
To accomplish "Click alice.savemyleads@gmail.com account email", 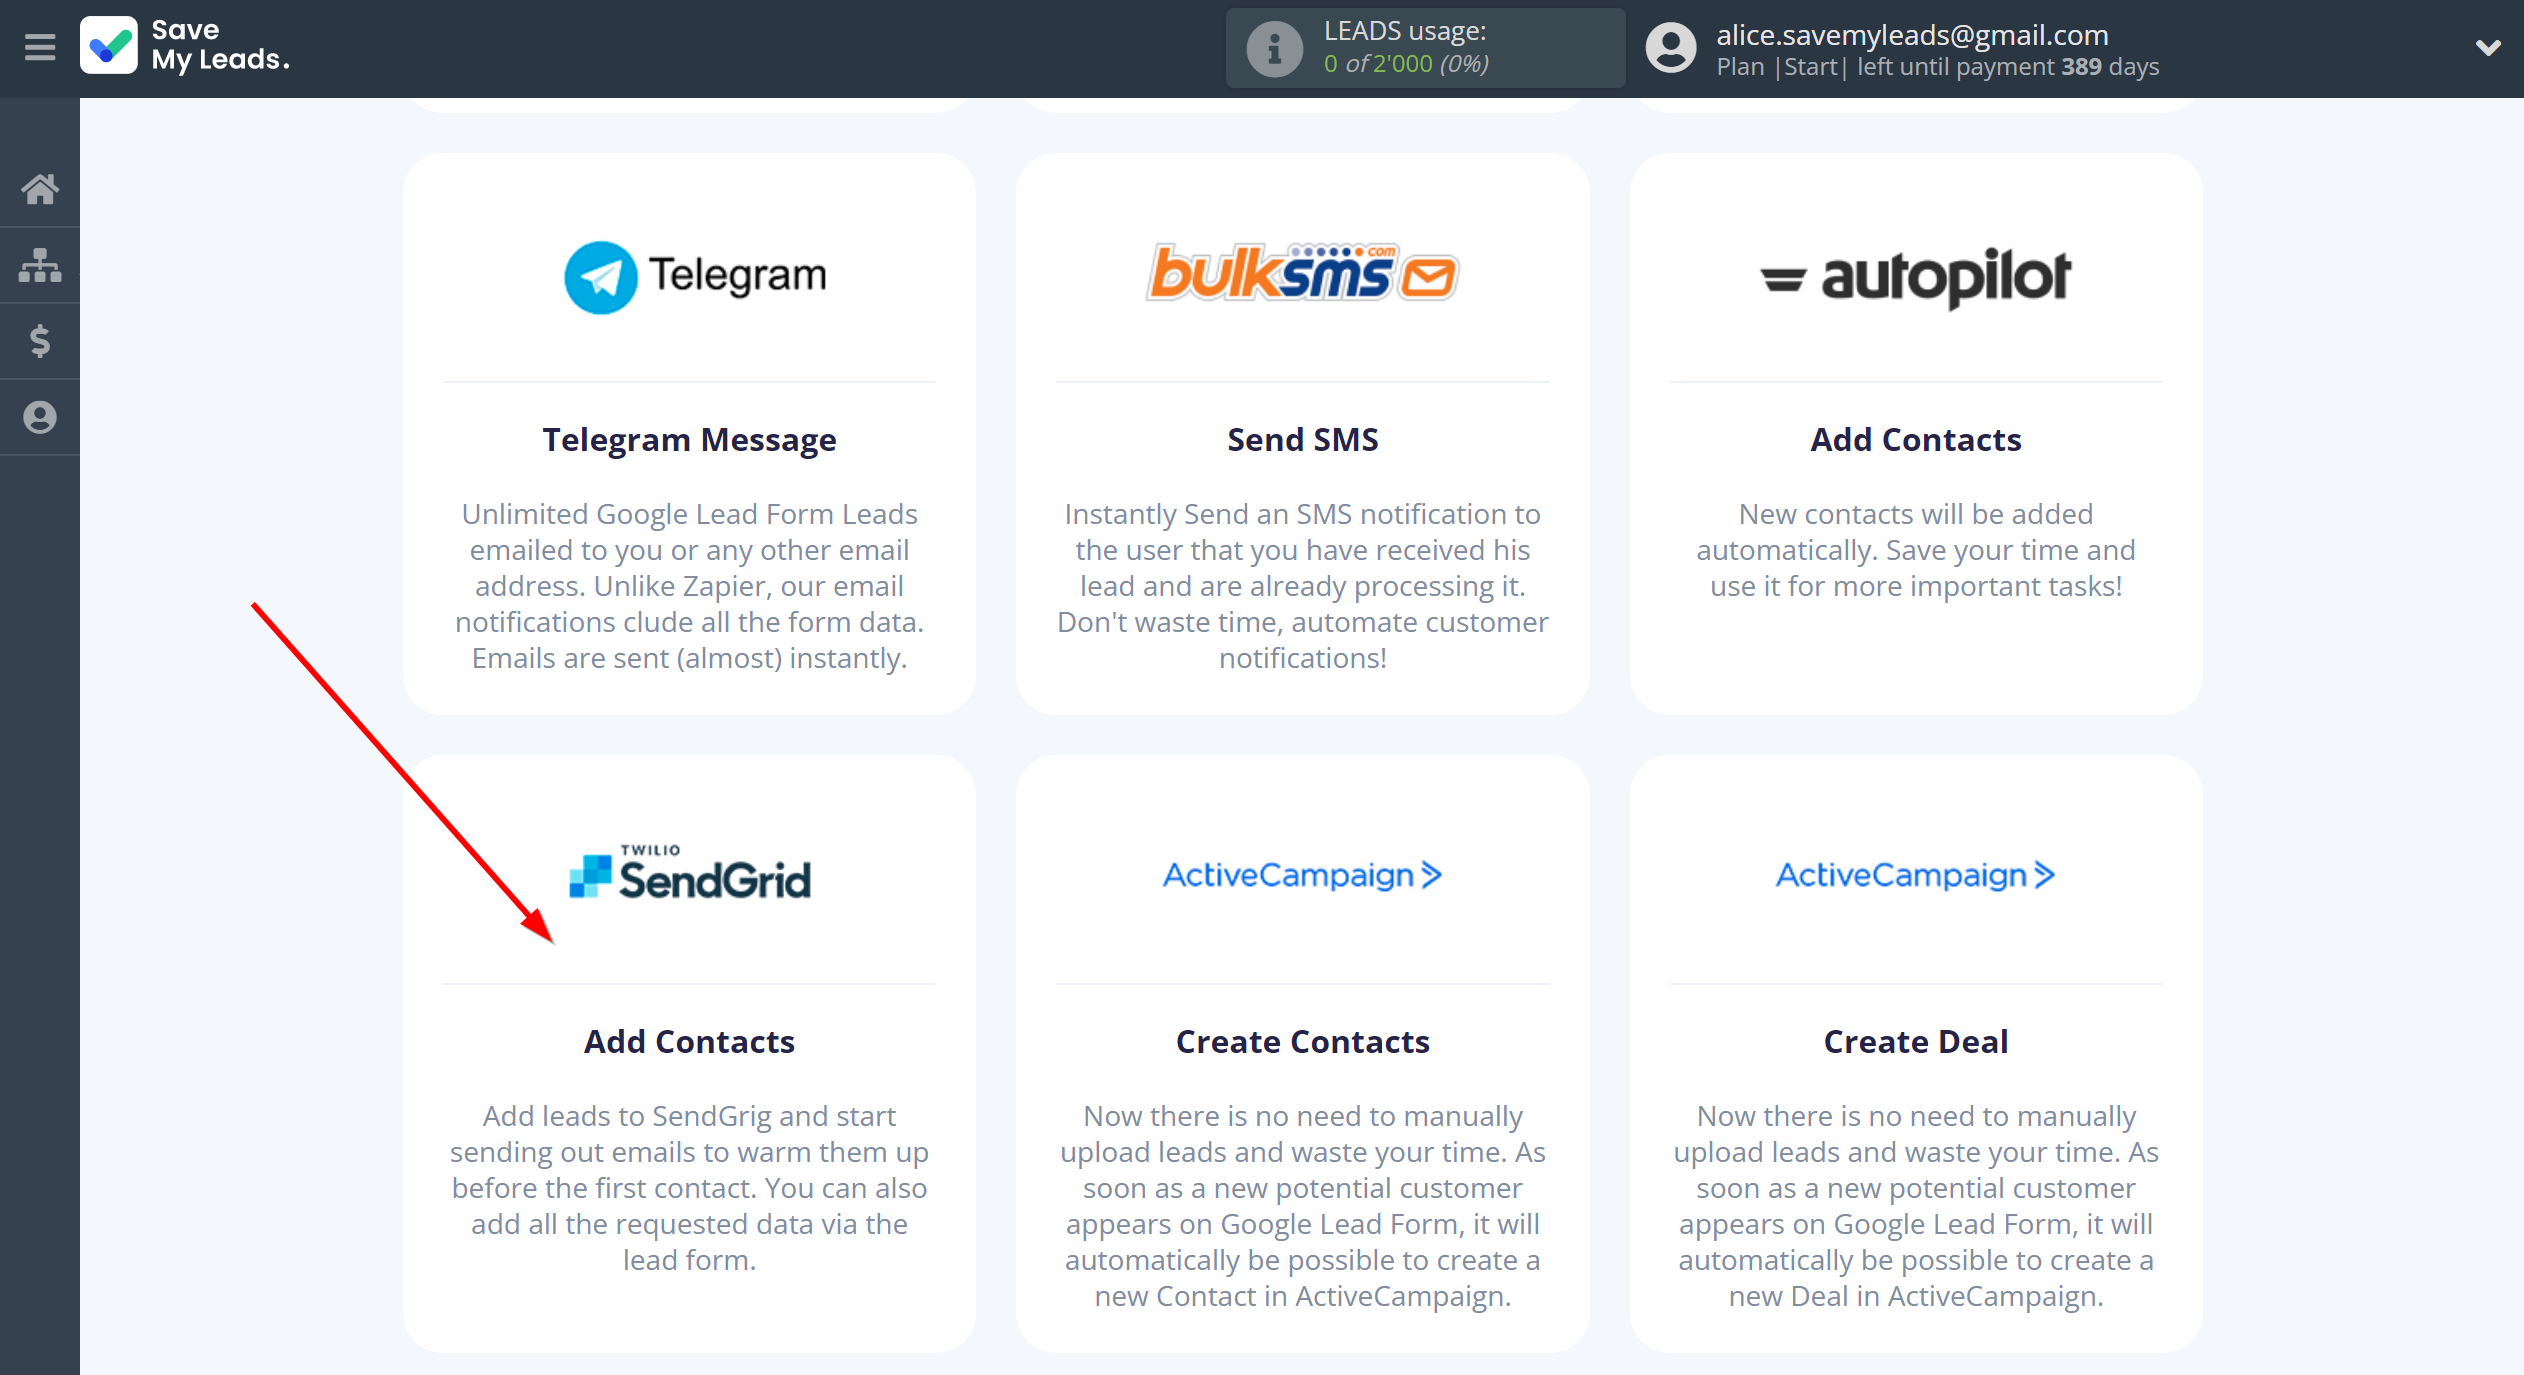I will [1913, 35].
